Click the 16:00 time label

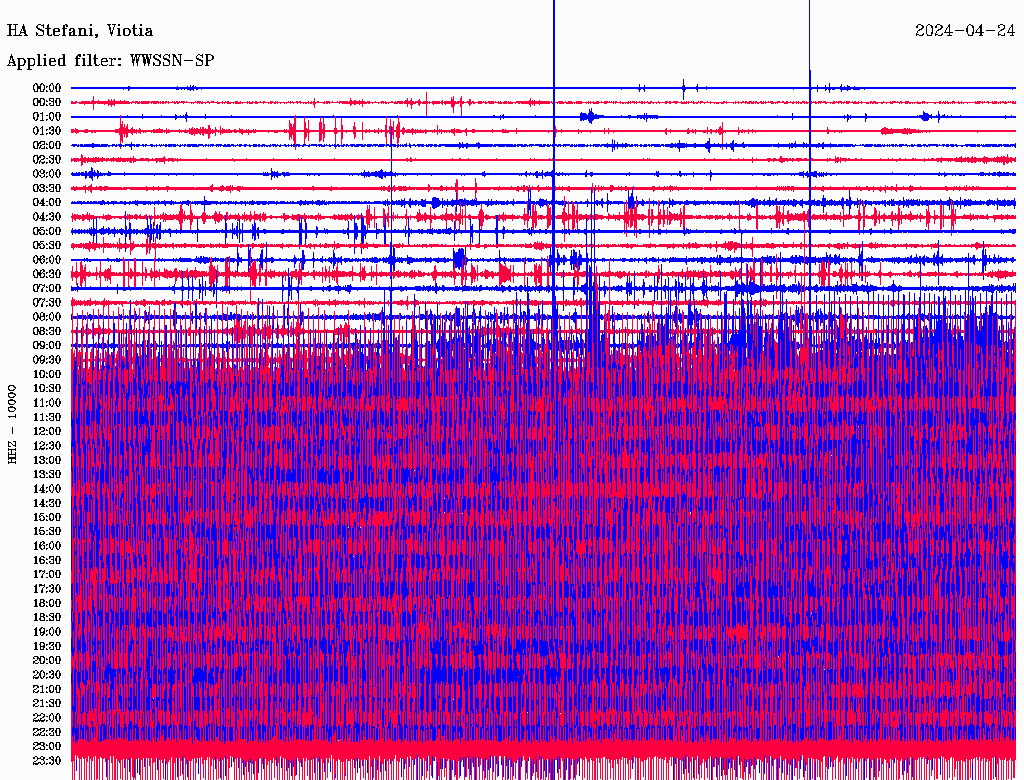[47, 545]
